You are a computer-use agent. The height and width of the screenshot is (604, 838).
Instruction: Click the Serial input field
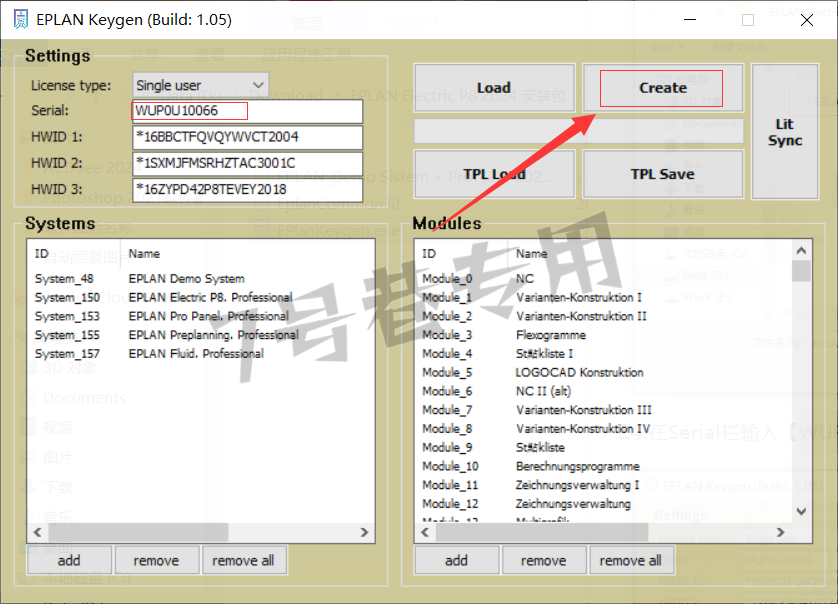tap(247, 111)
